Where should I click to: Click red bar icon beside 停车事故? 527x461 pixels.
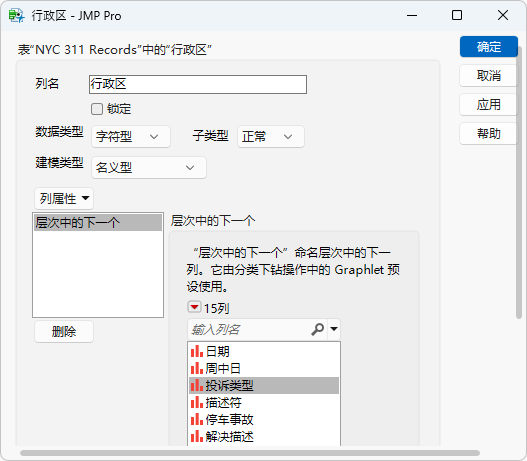(197, 419)
